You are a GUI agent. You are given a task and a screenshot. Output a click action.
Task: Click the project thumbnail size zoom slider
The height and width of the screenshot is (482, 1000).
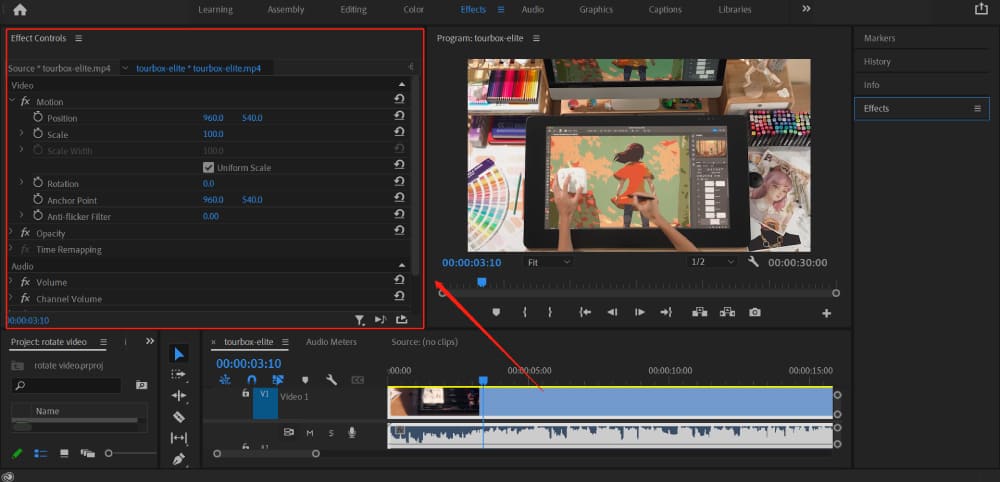109,454
